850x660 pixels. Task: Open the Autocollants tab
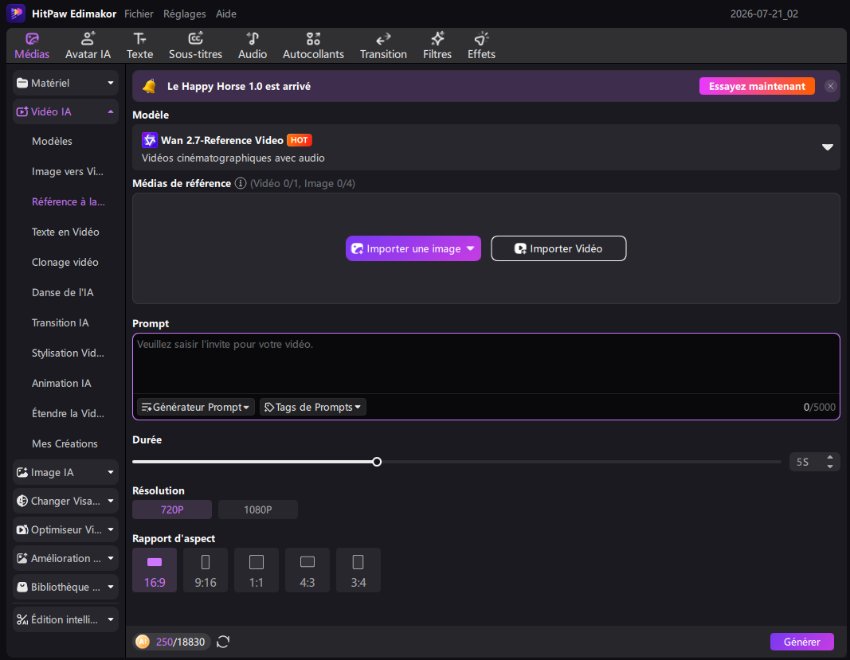[313, 46]
